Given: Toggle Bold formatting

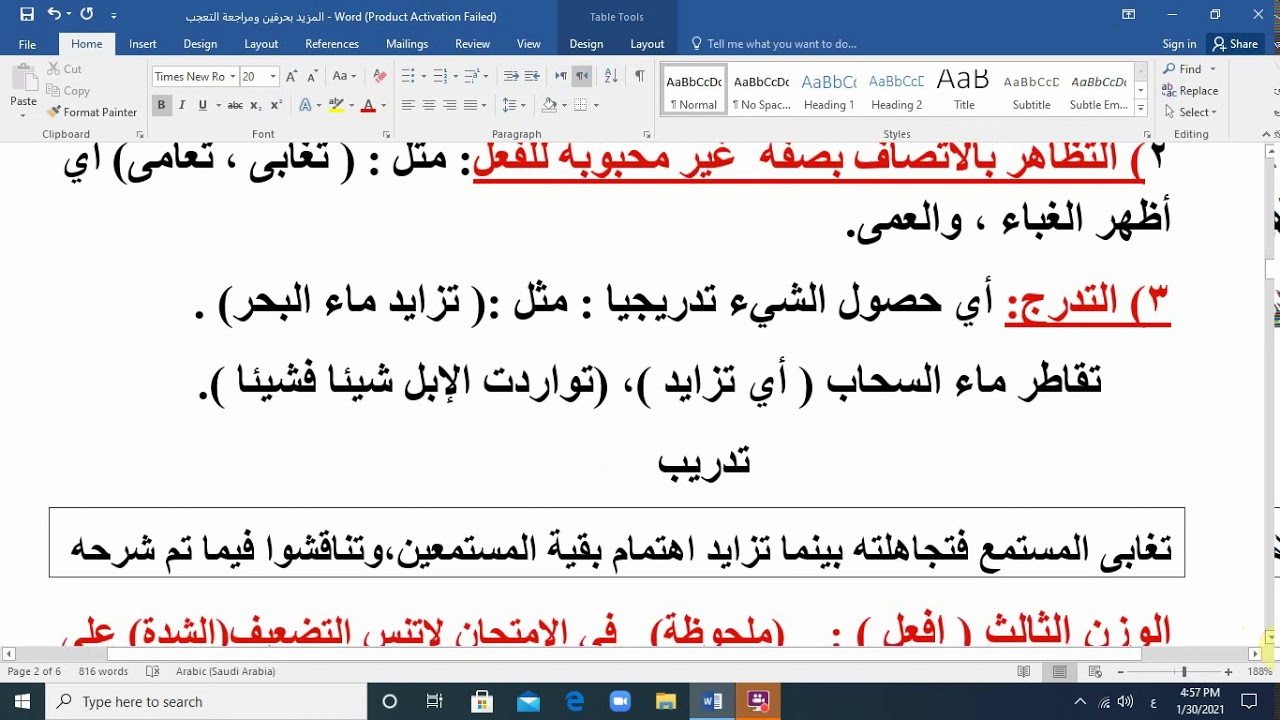Looking at the screenshot, I should coord(161,105).
